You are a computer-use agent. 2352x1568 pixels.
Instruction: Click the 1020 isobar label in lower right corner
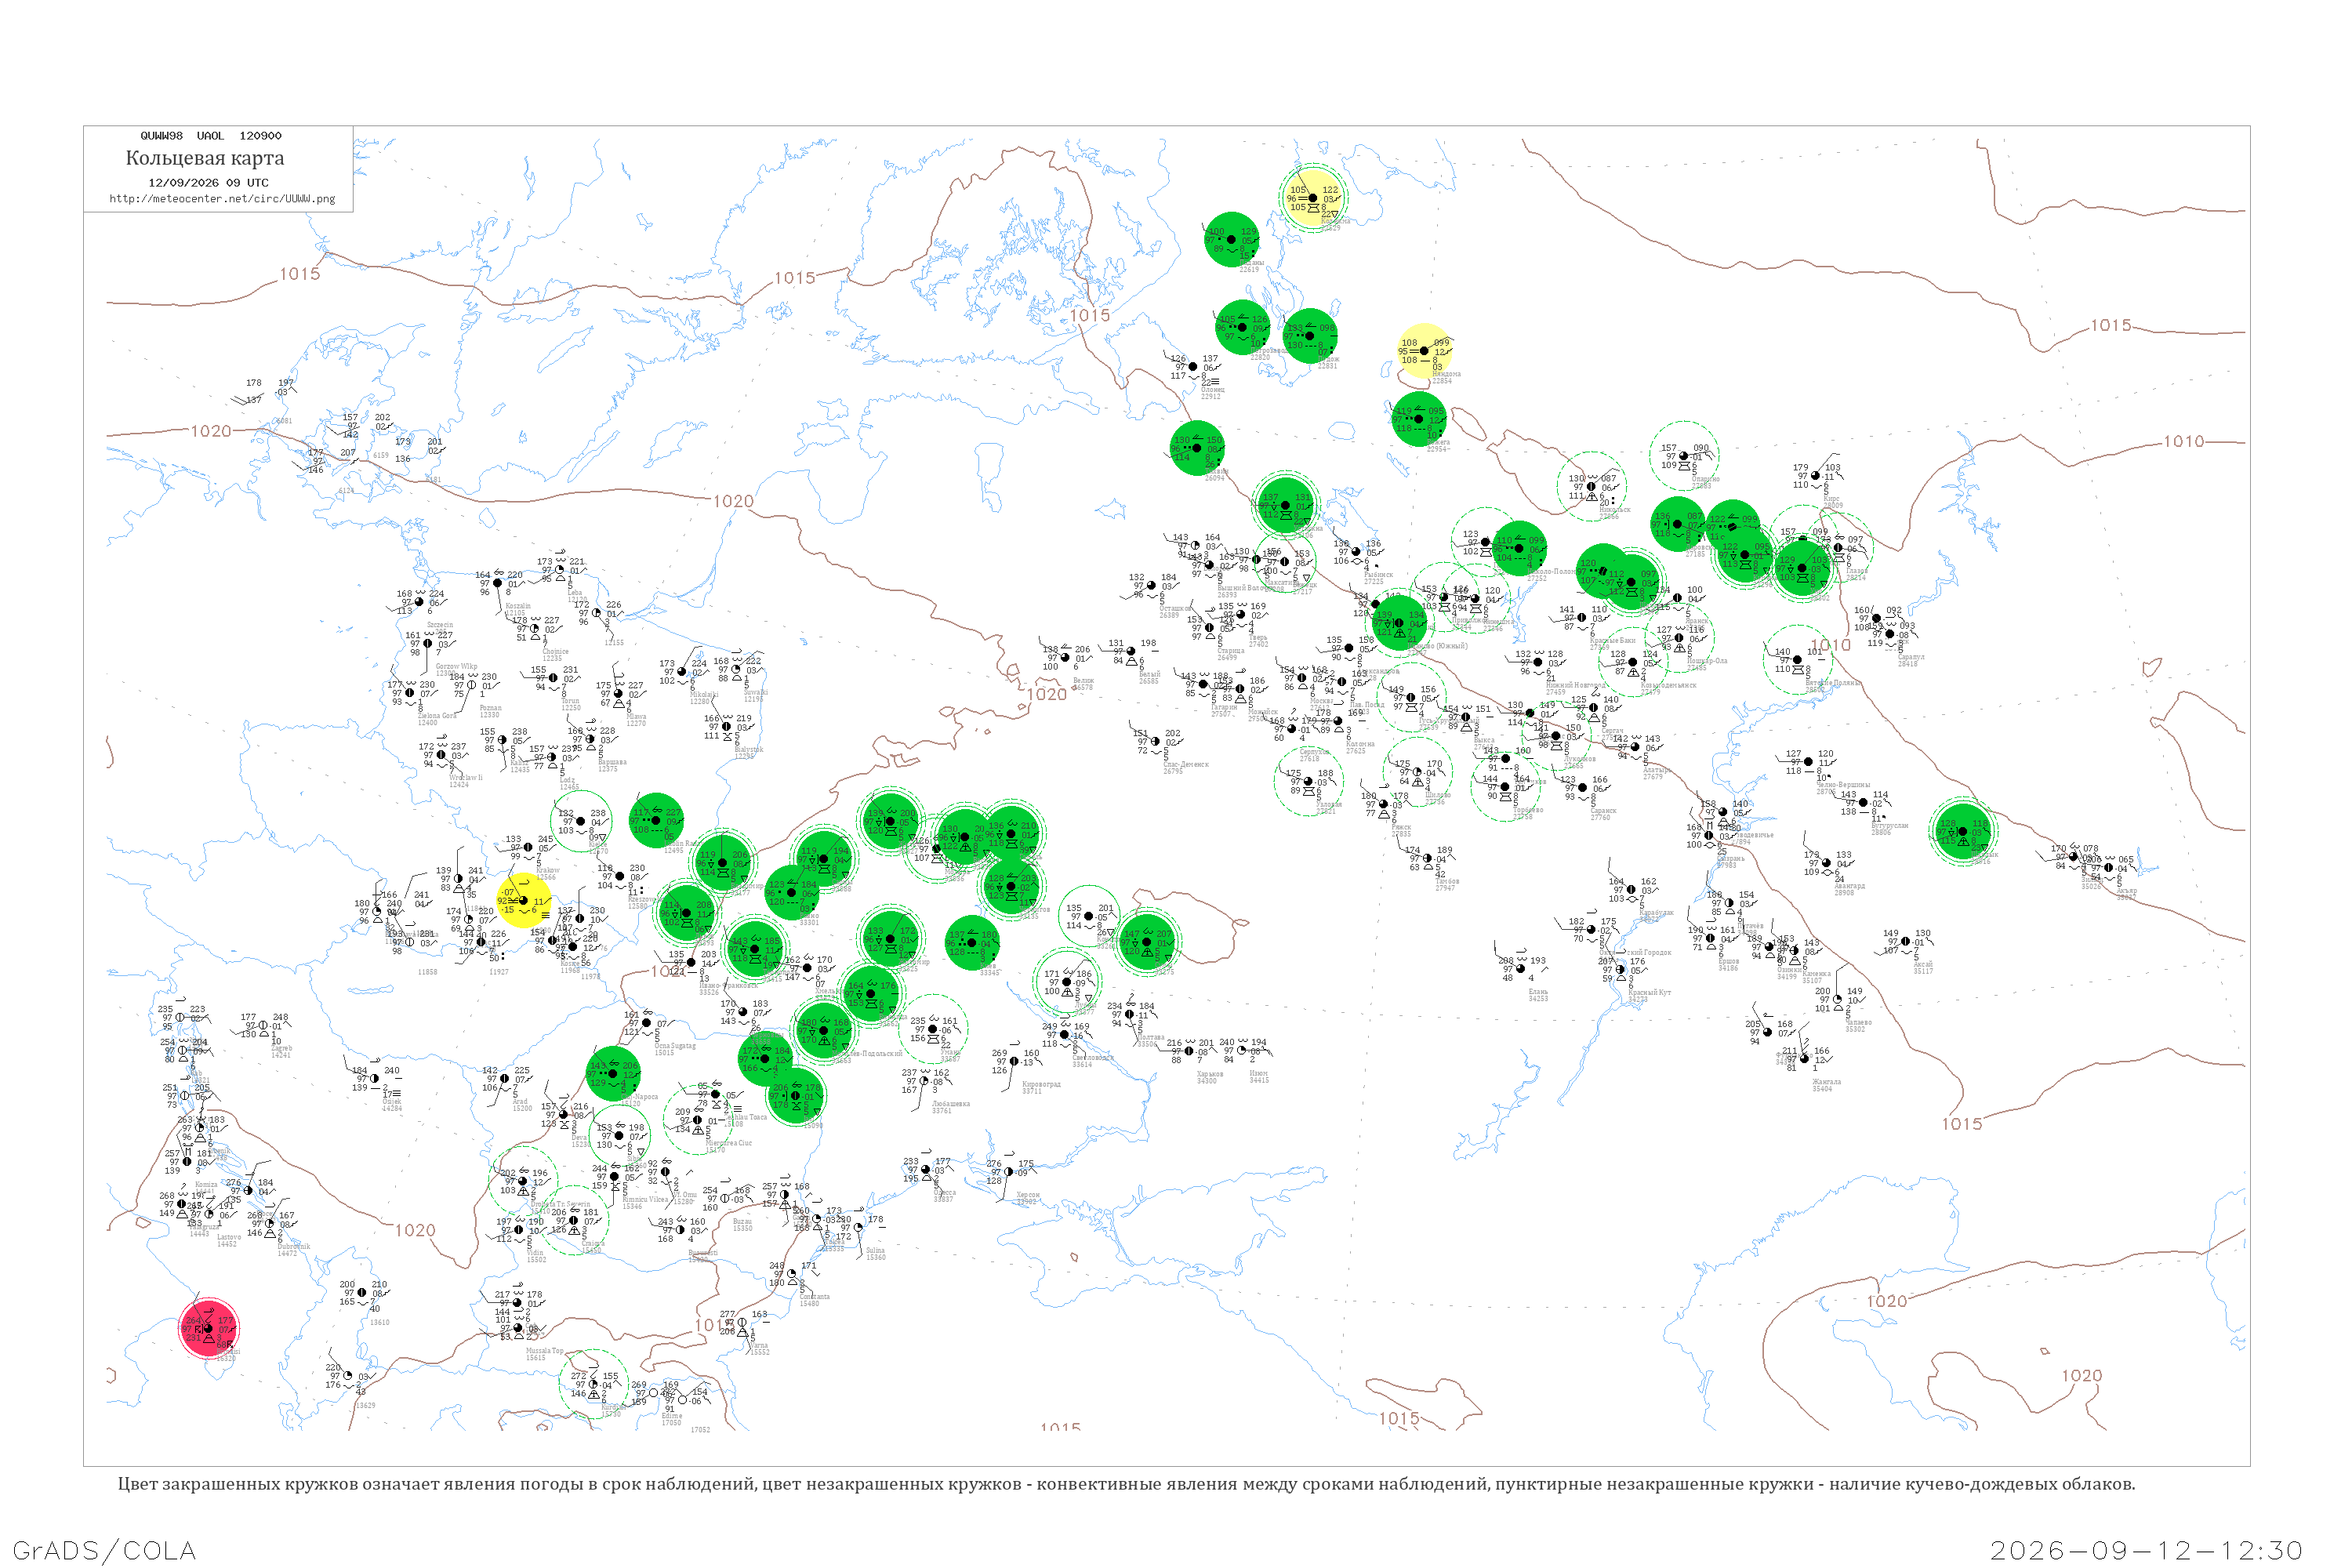tap(2082, 1376)
